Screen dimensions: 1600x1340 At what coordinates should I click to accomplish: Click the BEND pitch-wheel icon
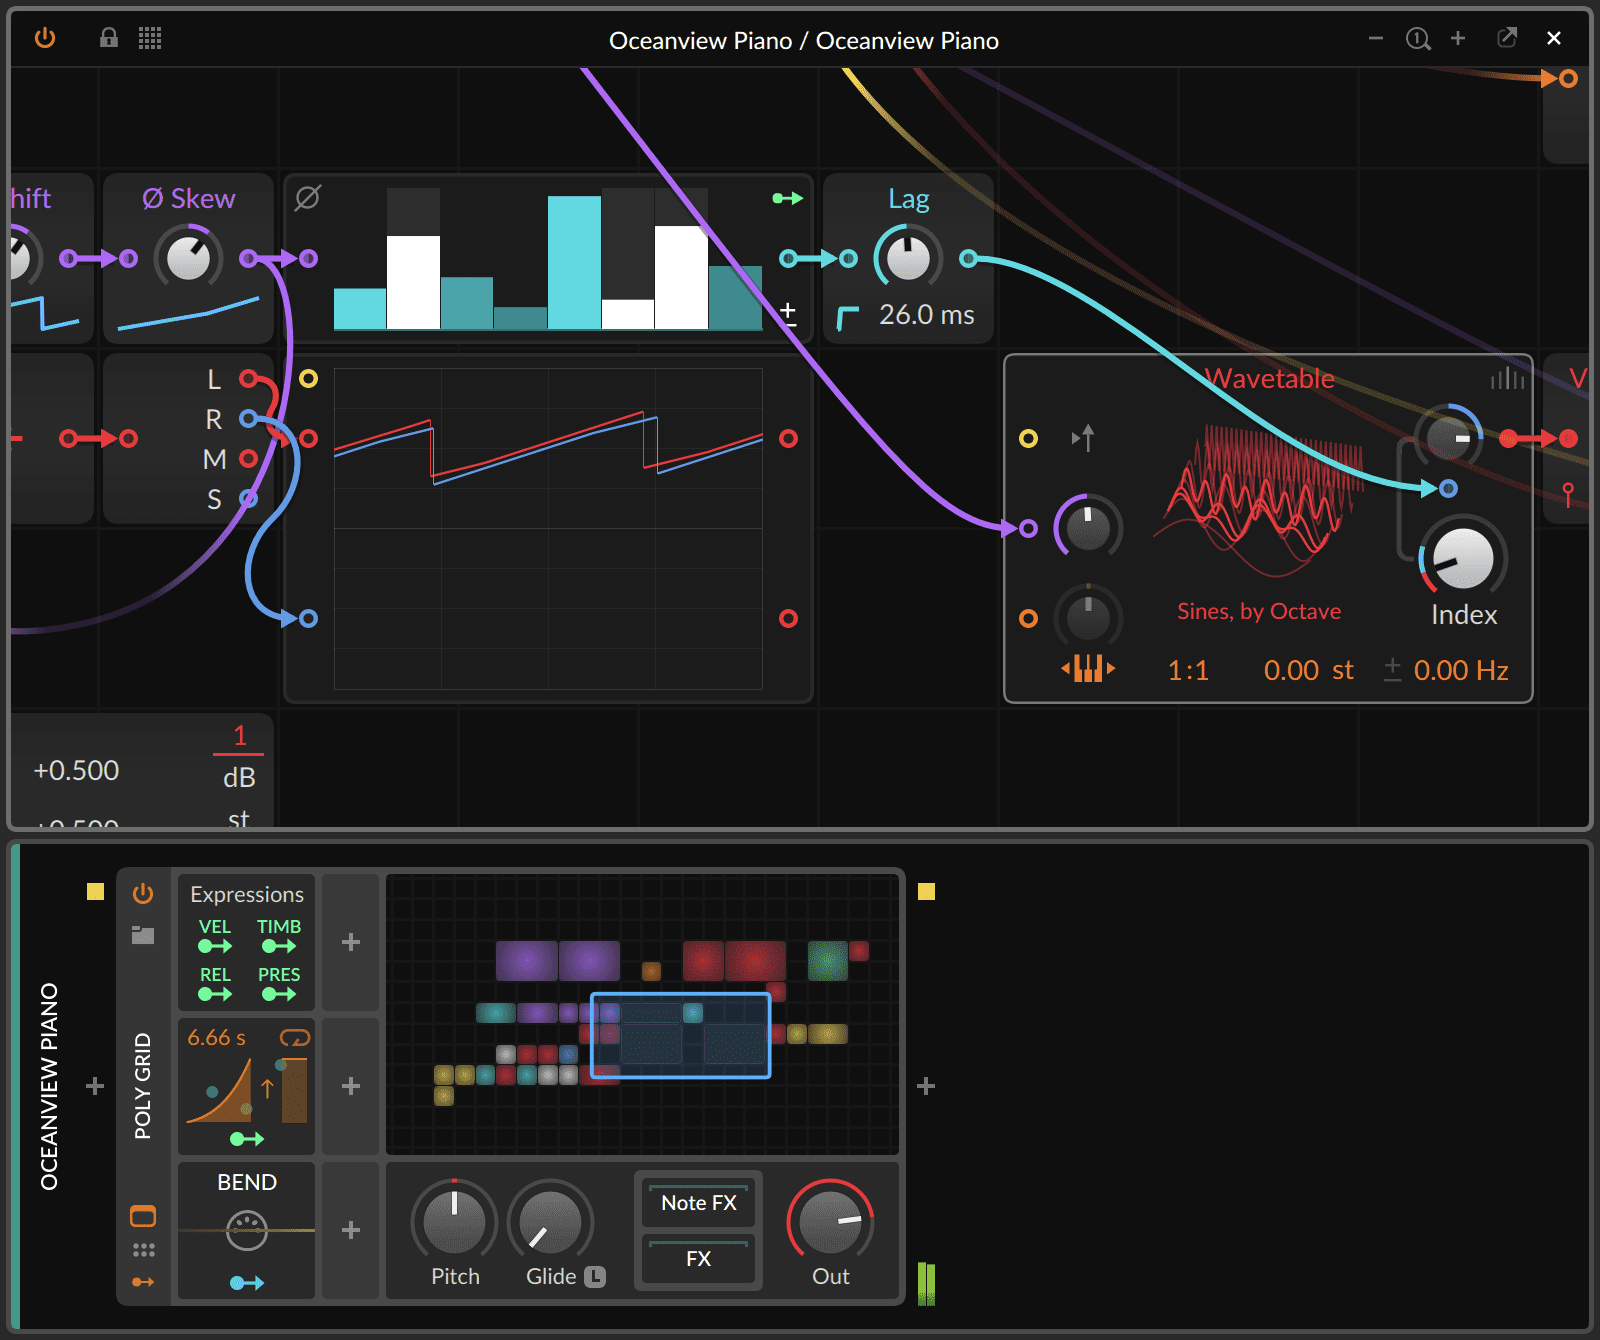click(x=246, y=1232)
